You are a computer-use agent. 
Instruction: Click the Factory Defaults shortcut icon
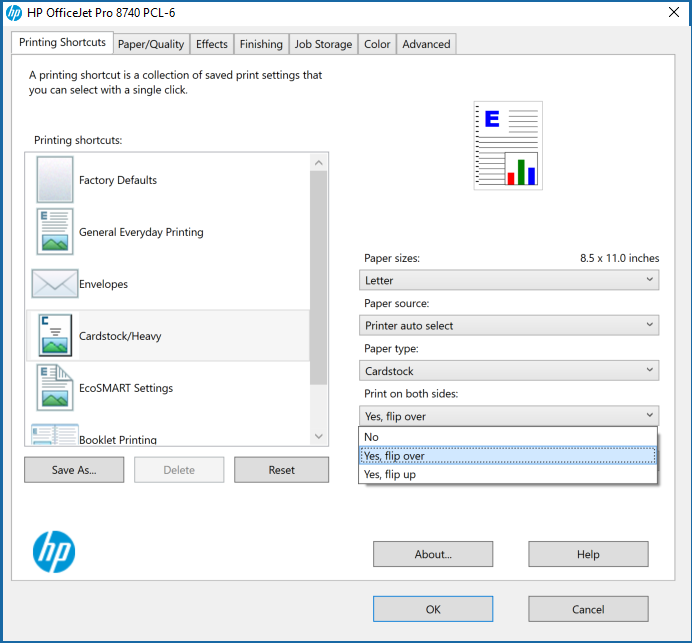pos(55,180)
